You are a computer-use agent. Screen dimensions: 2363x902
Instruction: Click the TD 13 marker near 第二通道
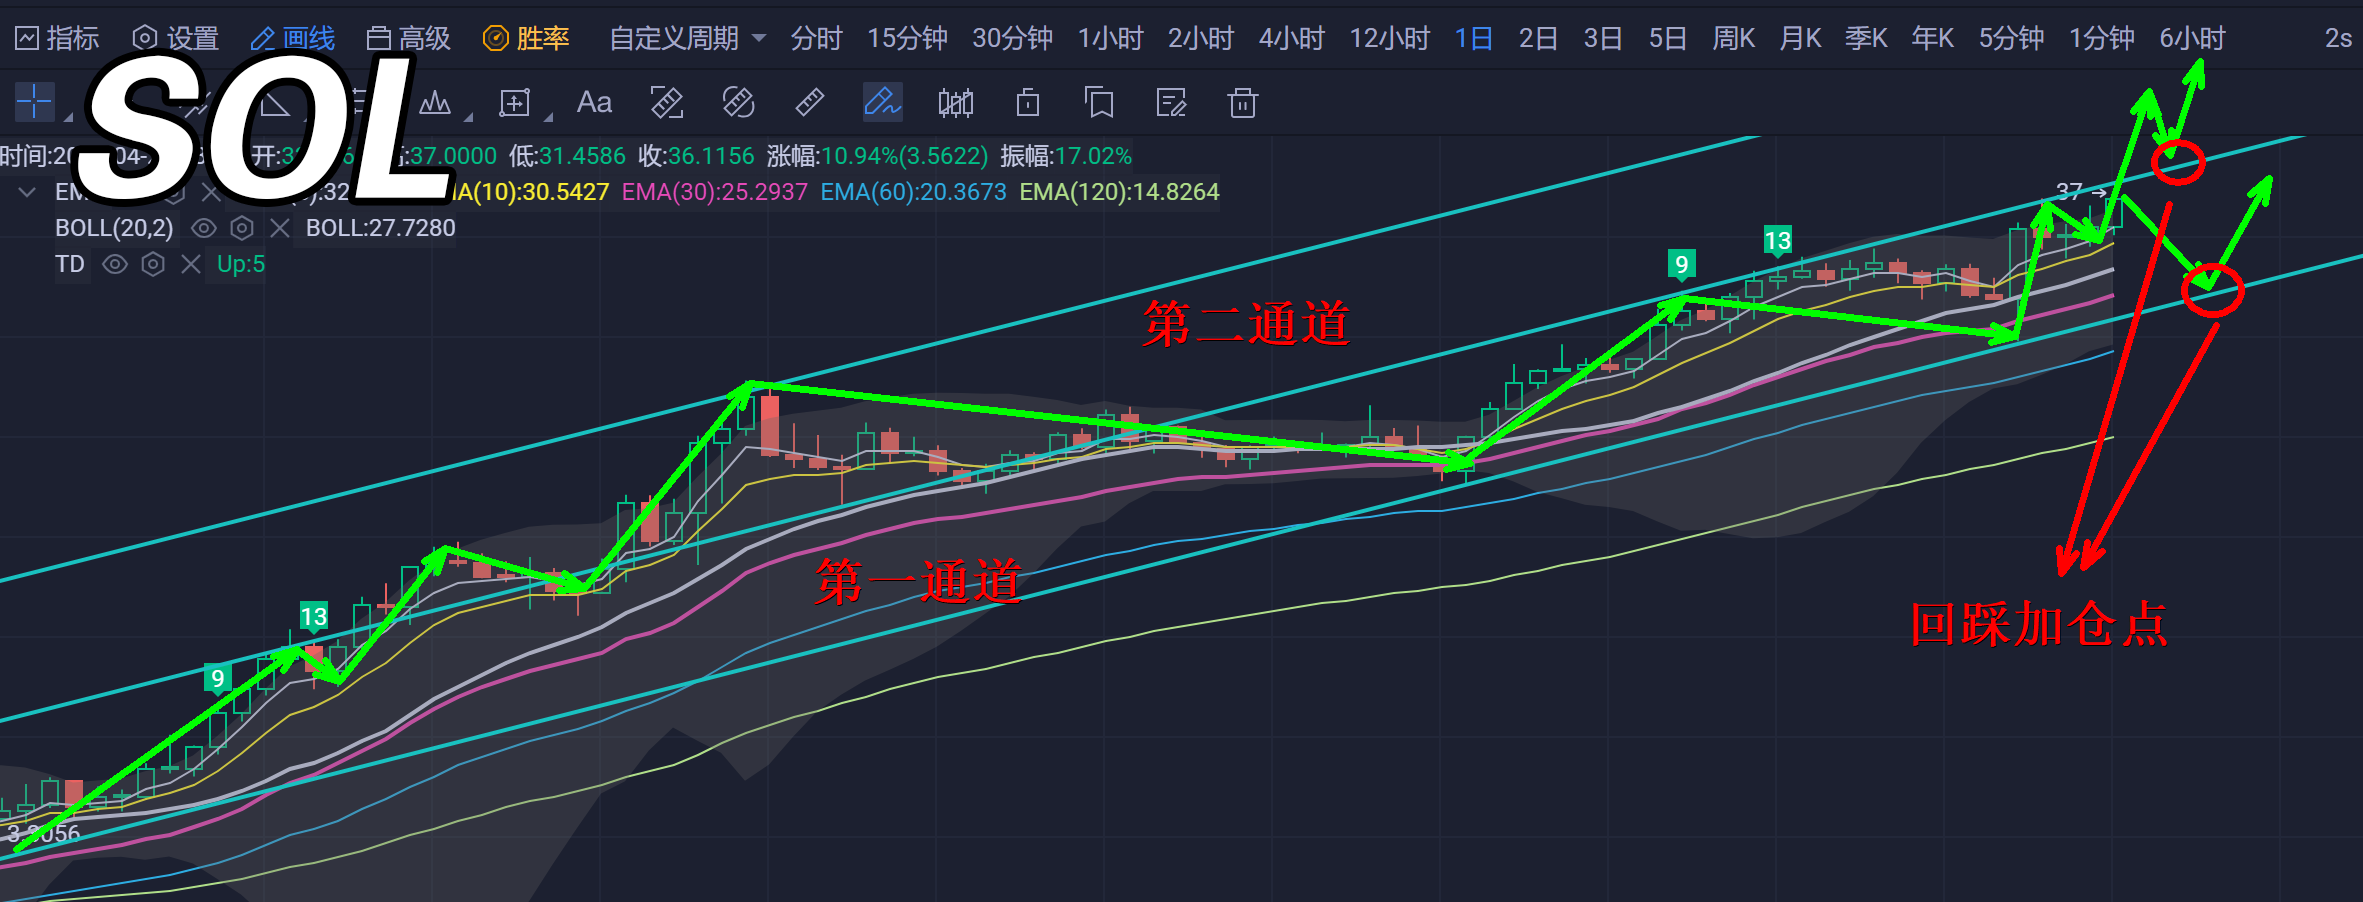1777,241
